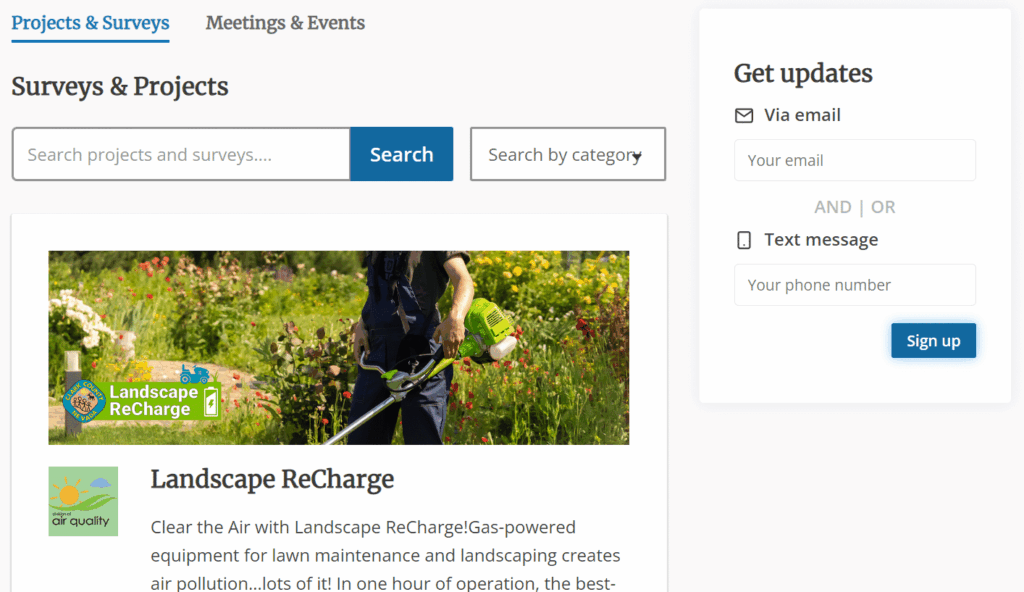Image resolution: width=1024 pixels, height=592 pixels.
Task: Open the Landscape ReCharge project title link
Action: pos(272,480)
